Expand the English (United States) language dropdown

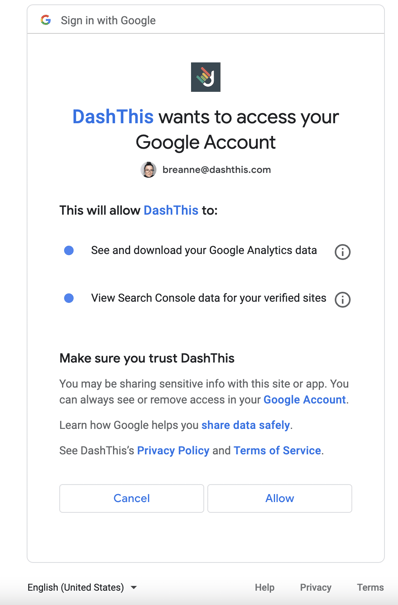pos(82,587)
